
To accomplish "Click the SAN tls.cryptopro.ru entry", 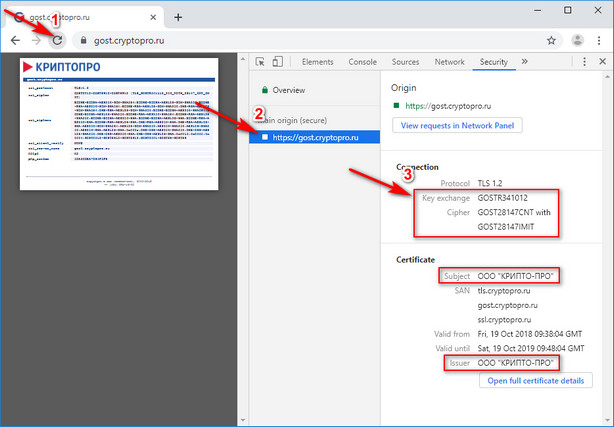I will (x=504, y=291).
